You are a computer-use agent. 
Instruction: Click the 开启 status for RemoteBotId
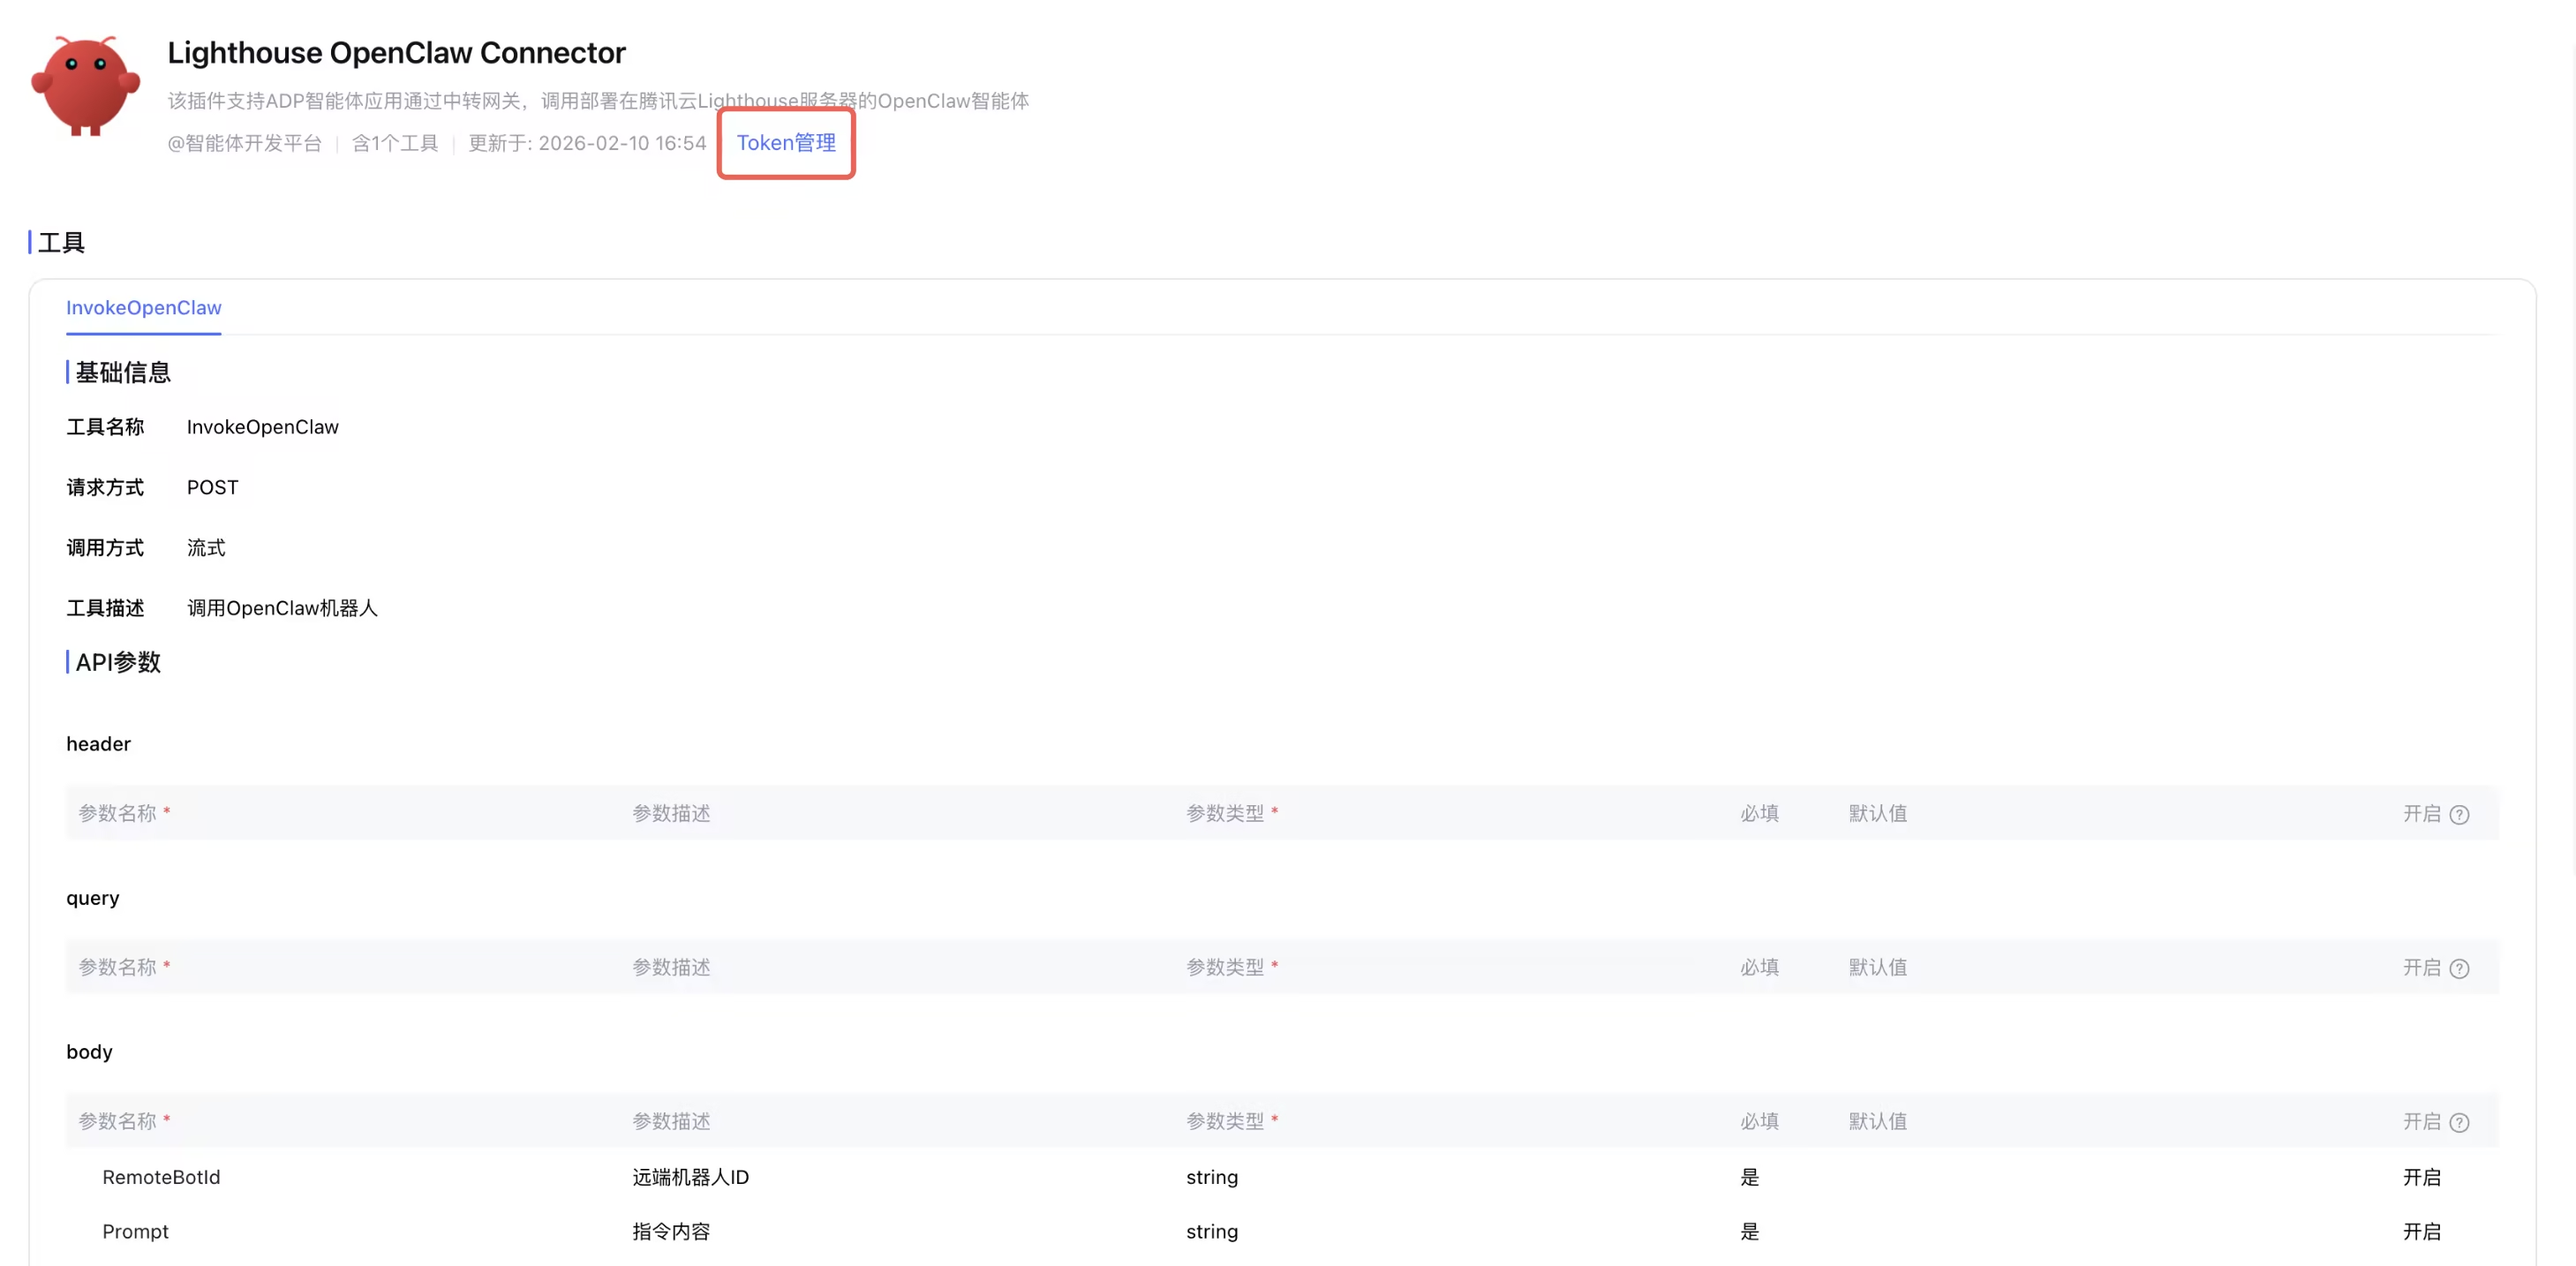pos(2421,1177)
